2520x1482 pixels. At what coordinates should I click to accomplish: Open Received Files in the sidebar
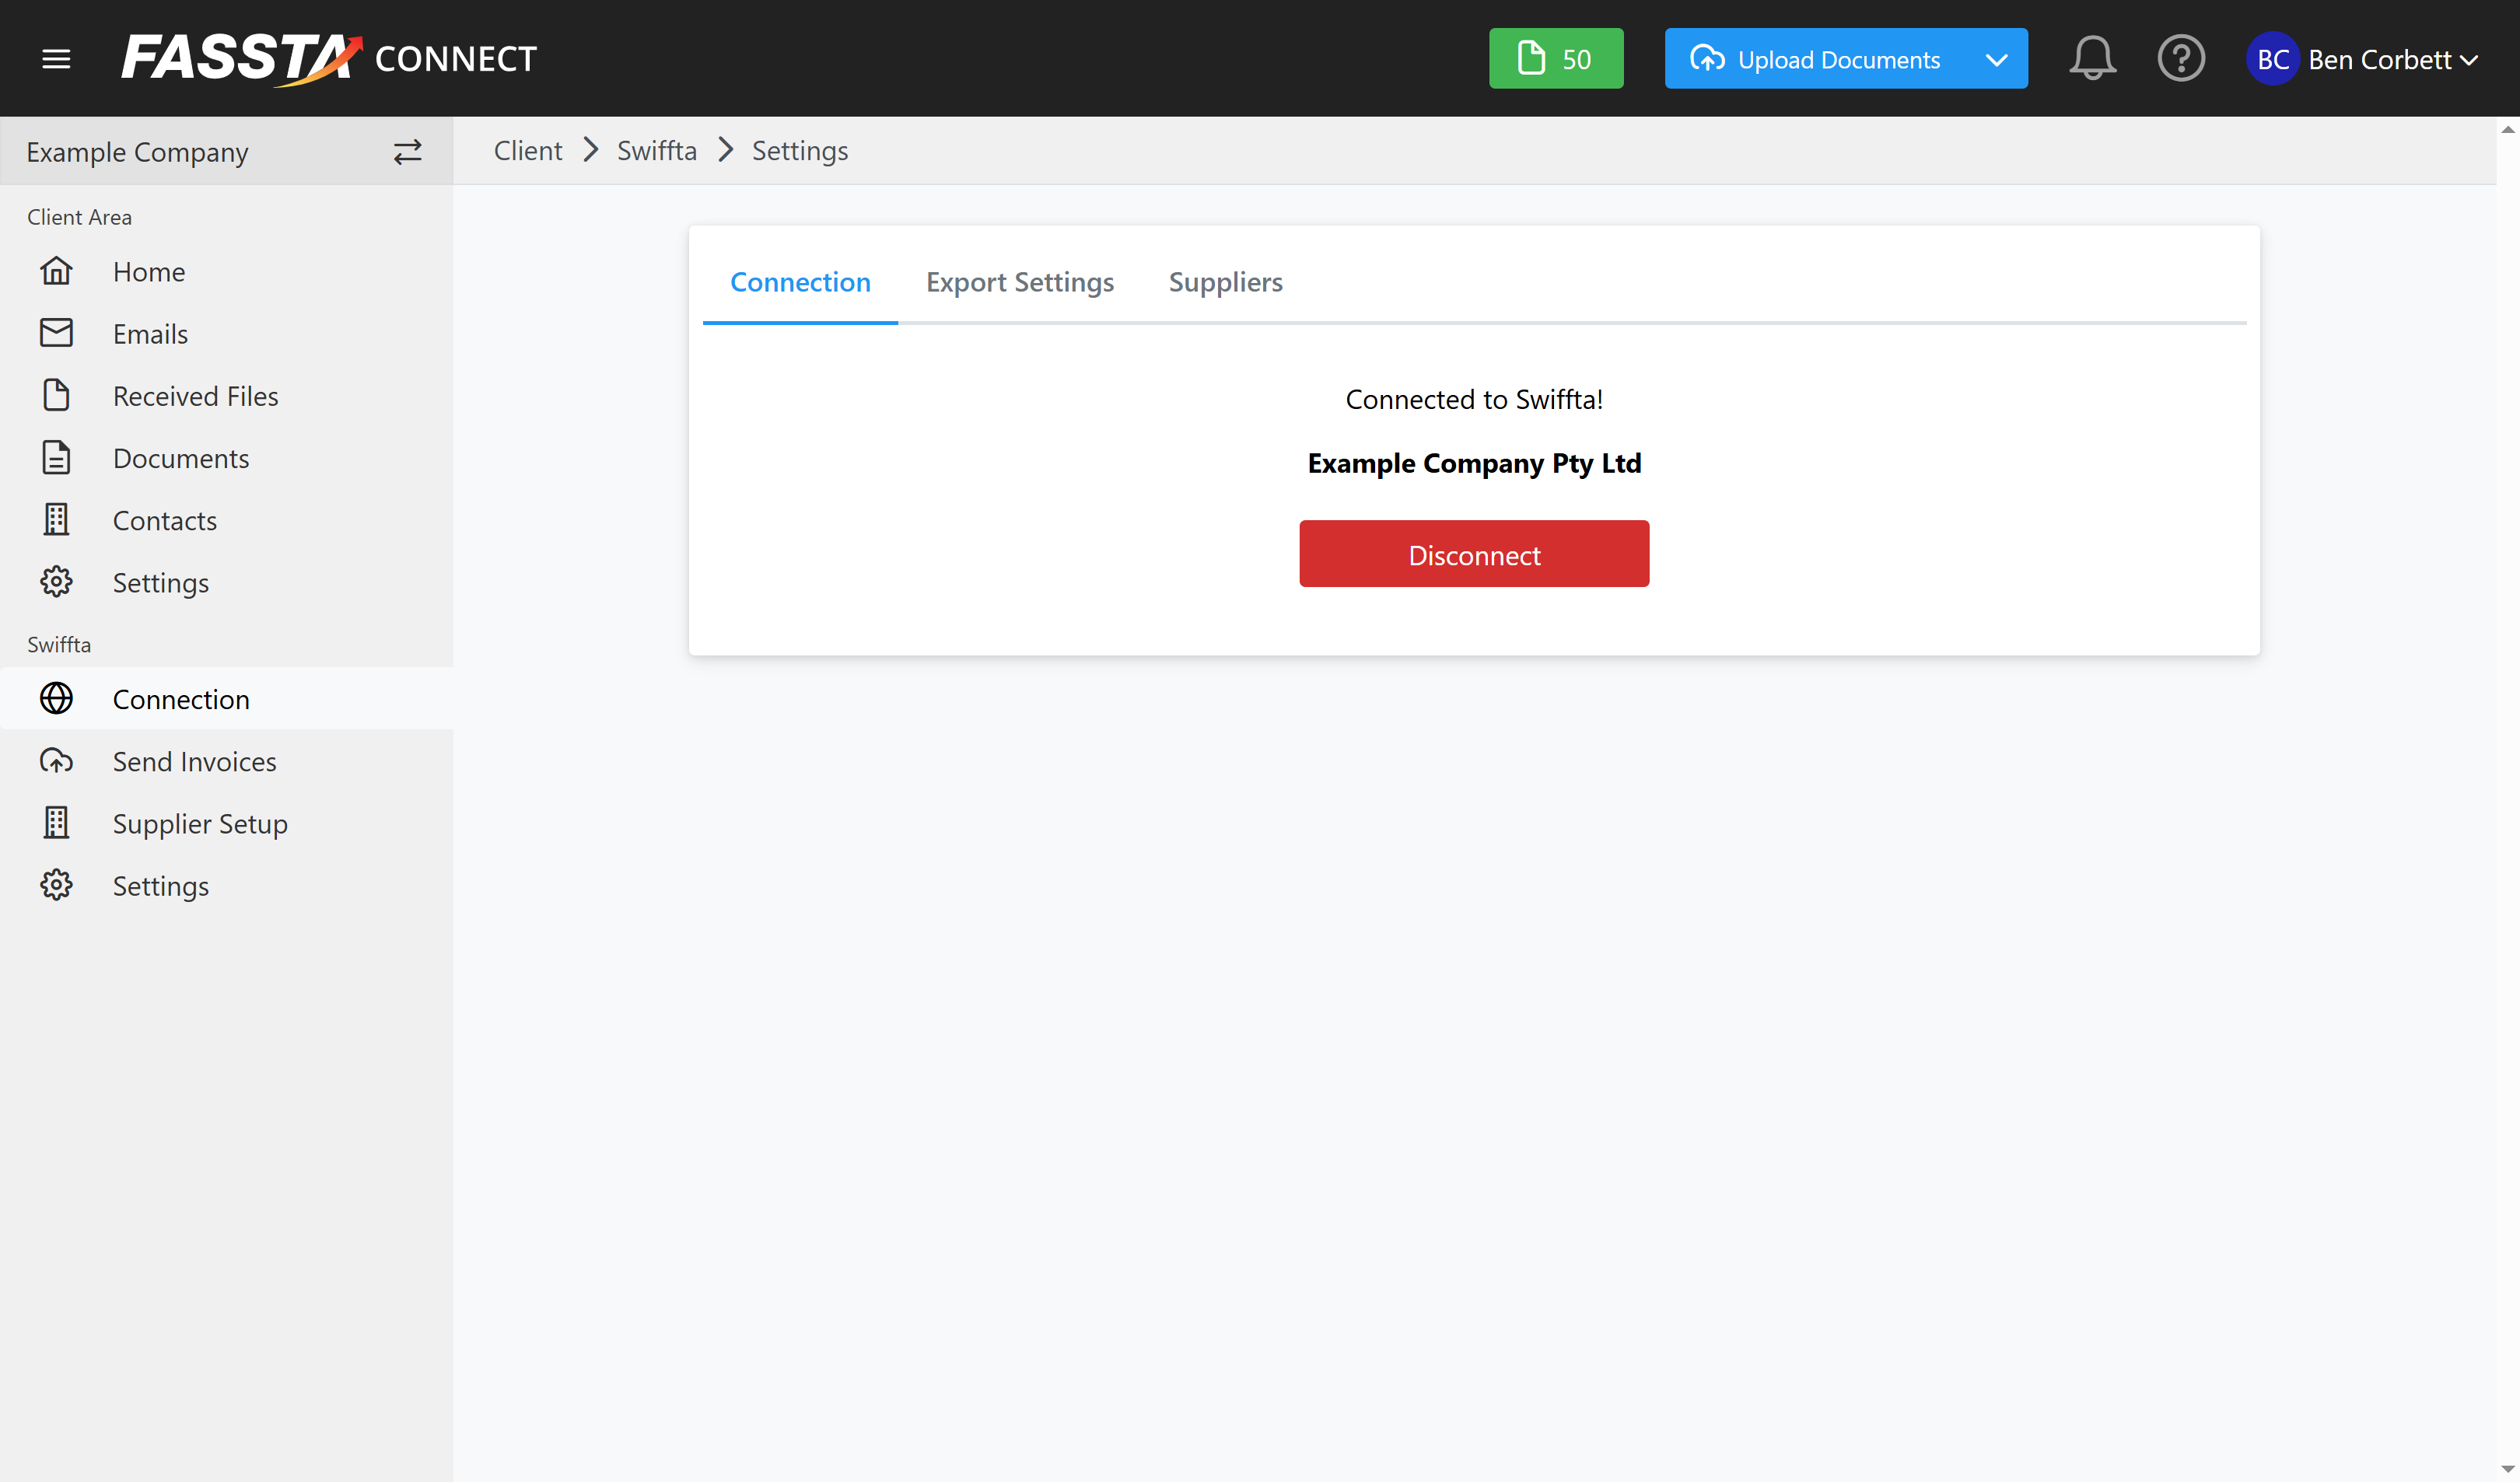tap(195, 396)
